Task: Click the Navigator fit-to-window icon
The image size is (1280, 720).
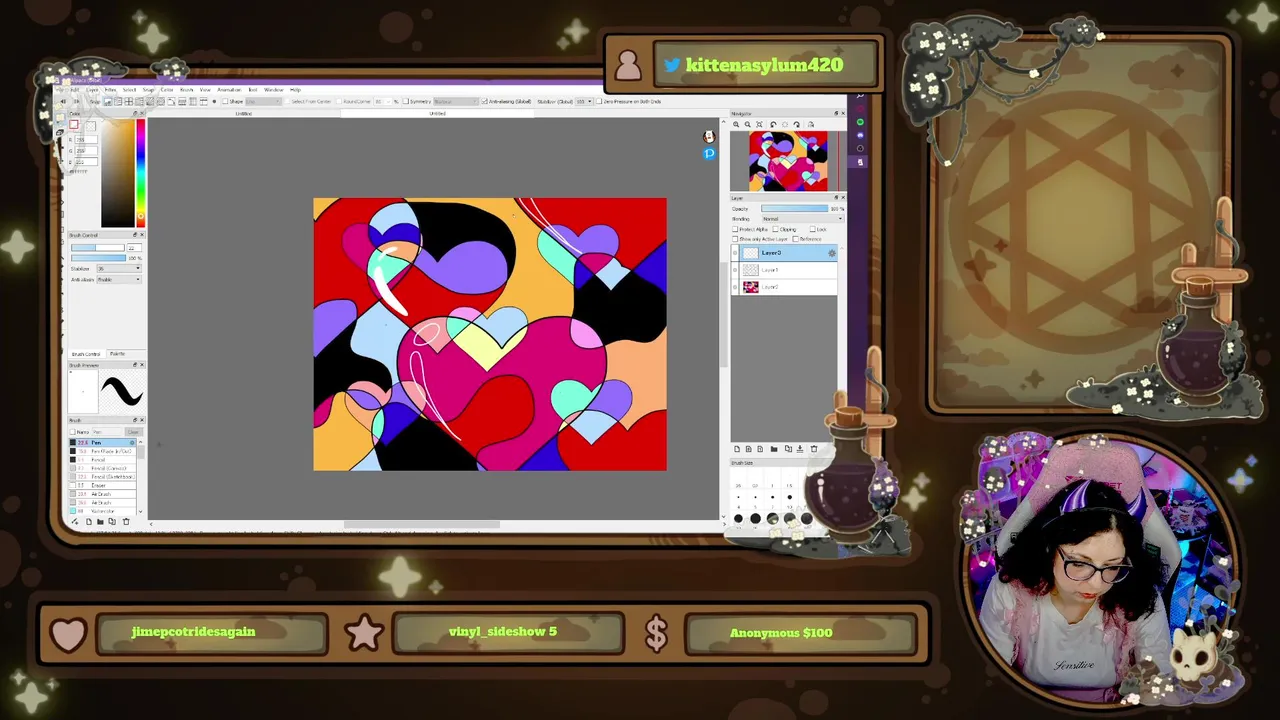Action: coord(759,124)
